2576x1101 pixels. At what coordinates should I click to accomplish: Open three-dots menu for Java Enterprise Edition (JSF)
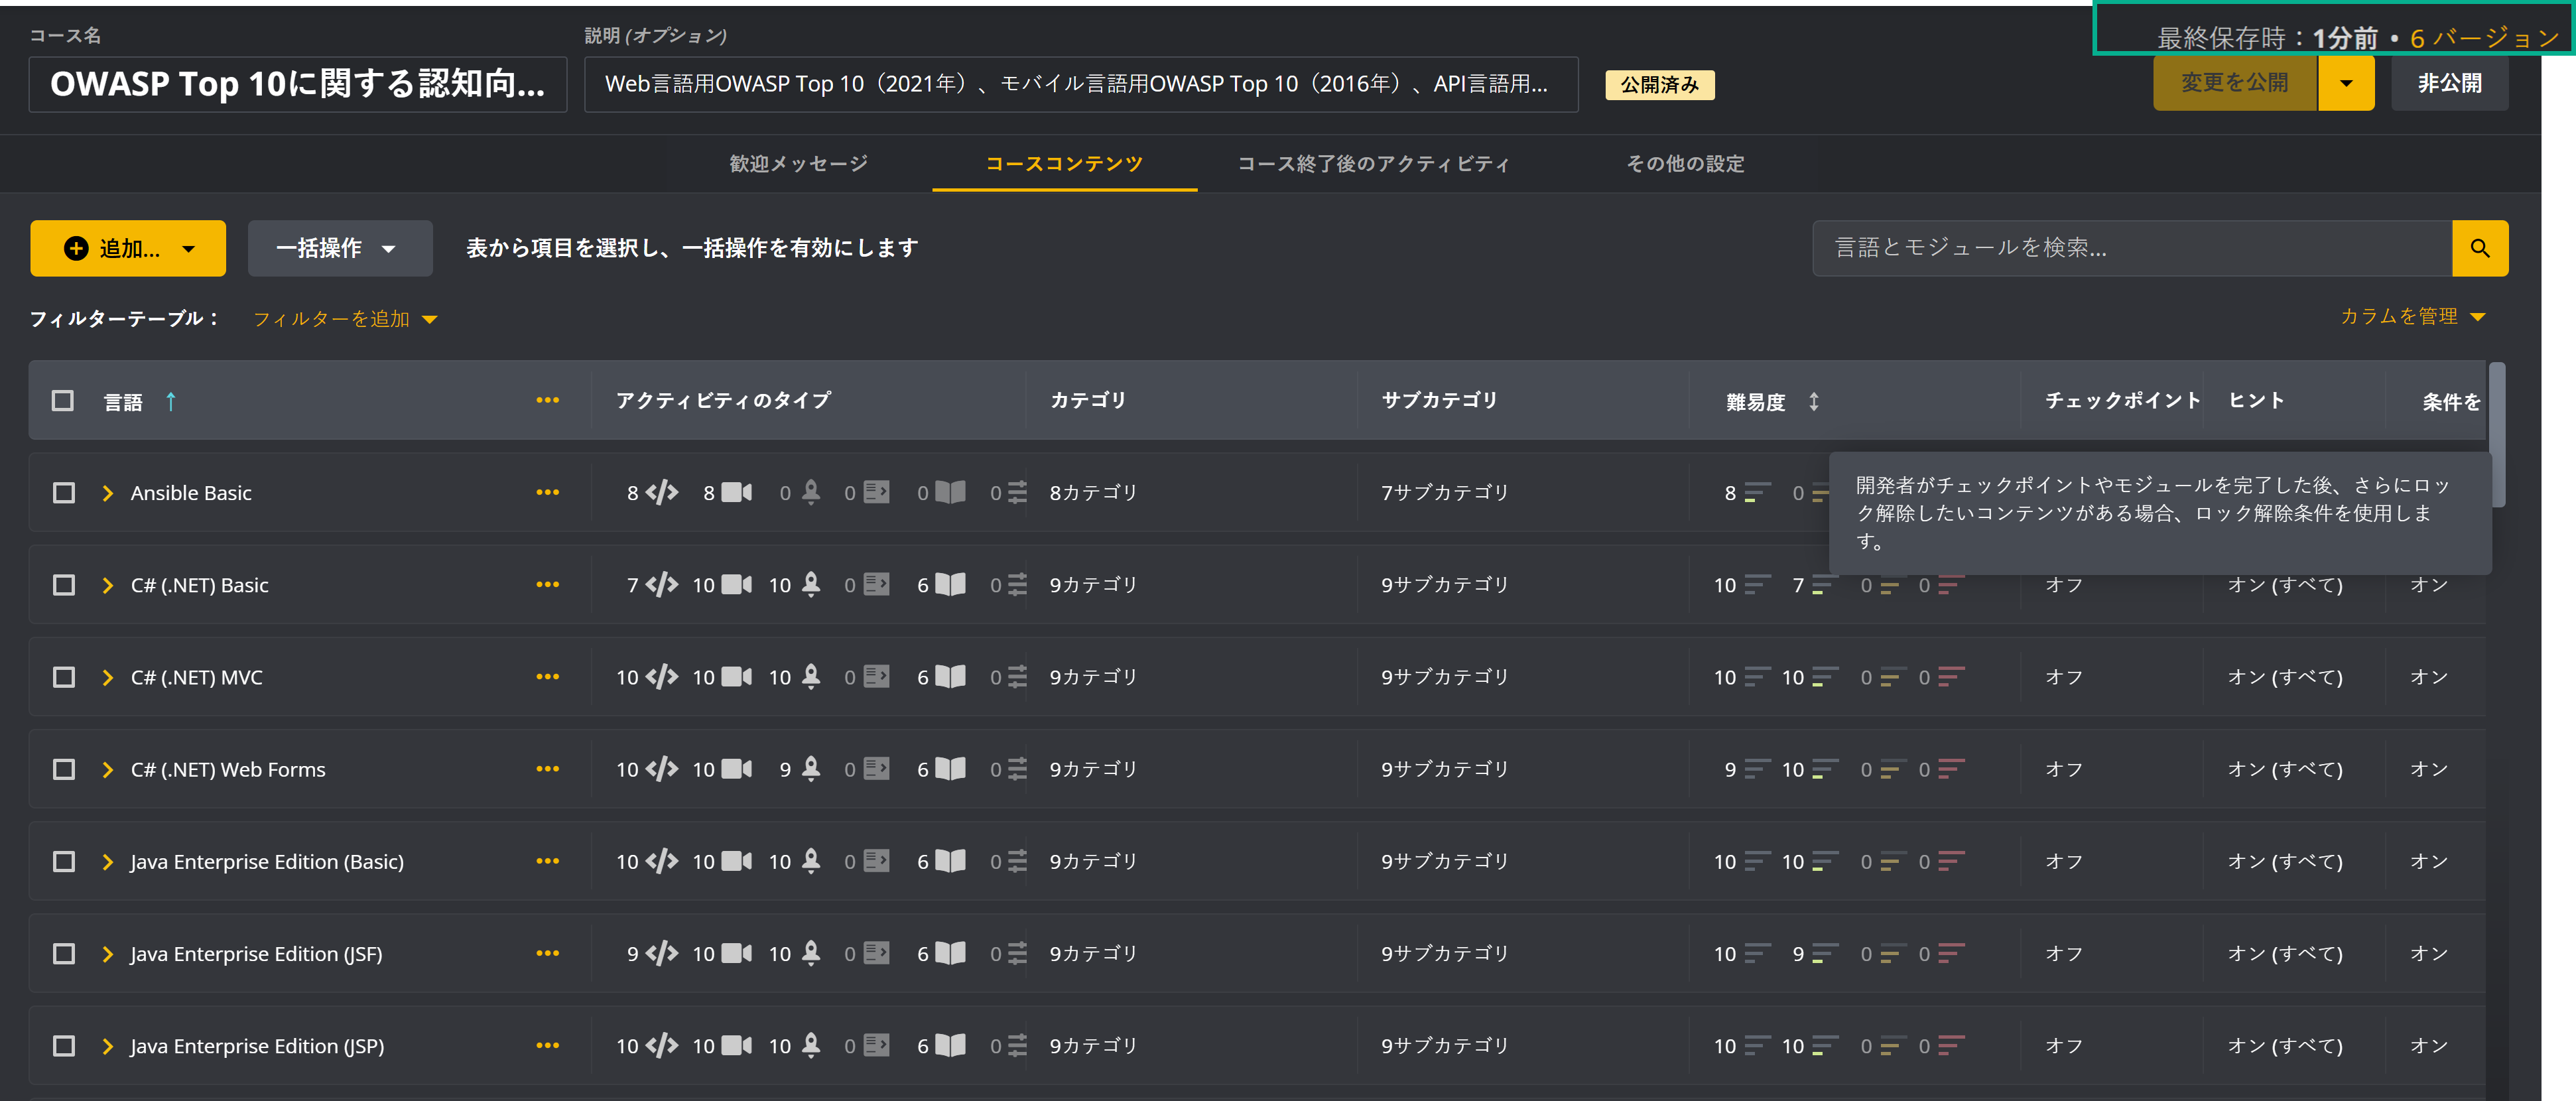click(x=547, y=953)
